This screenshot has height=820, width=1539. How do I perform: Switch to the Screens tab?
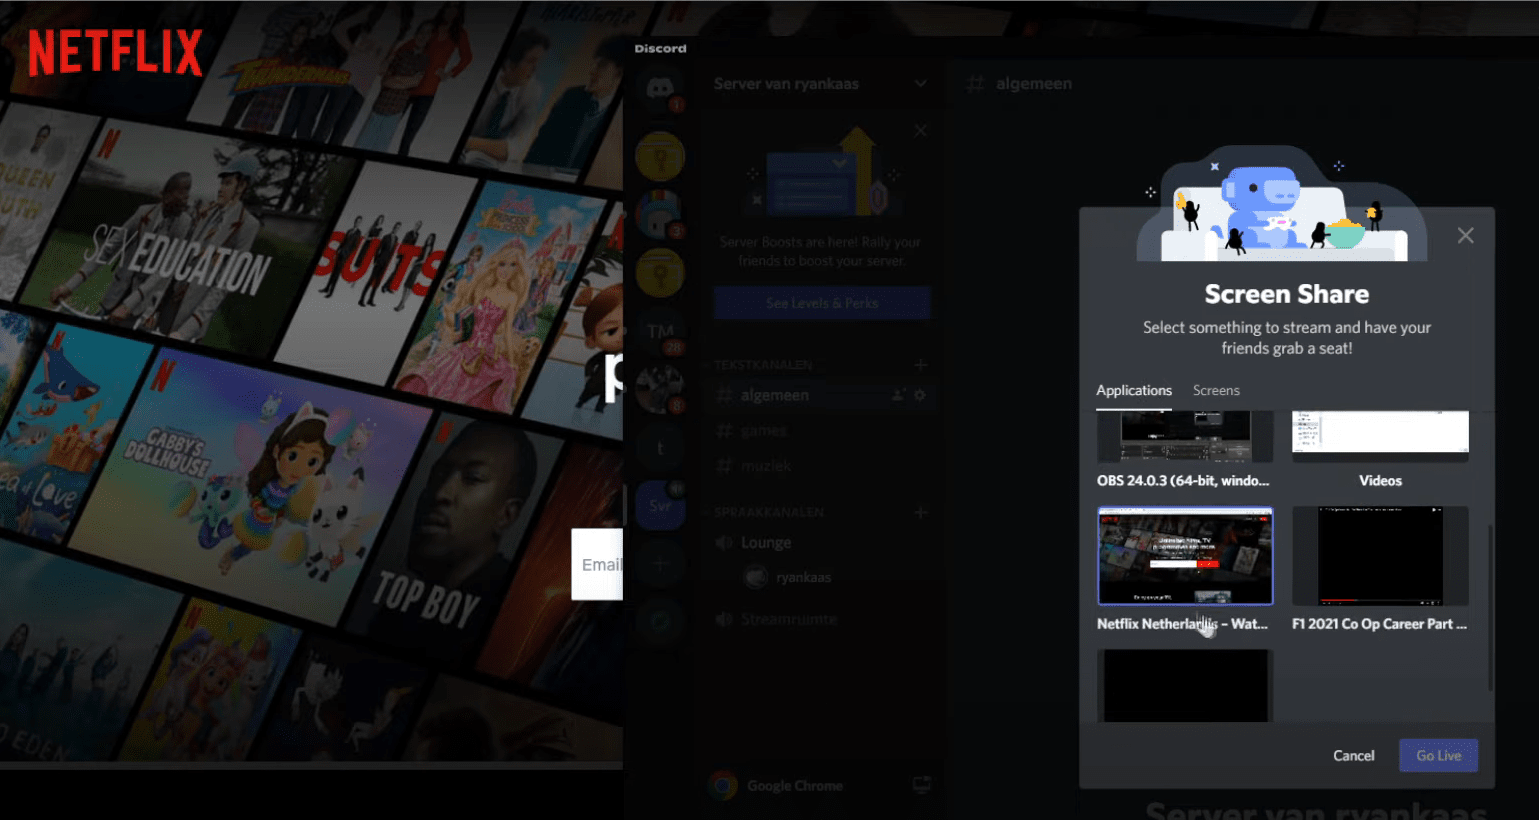tap(1215, 390)
